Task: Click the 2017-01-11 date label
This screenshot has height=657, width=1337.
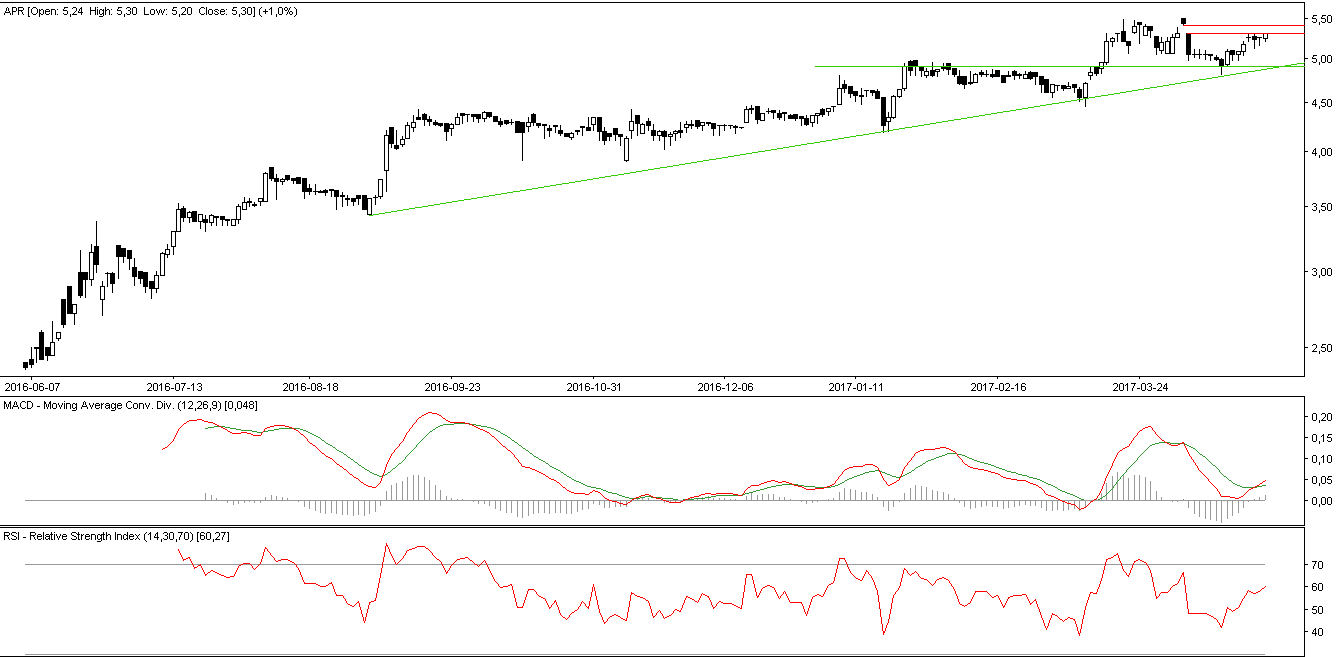Action: point(856,386)
